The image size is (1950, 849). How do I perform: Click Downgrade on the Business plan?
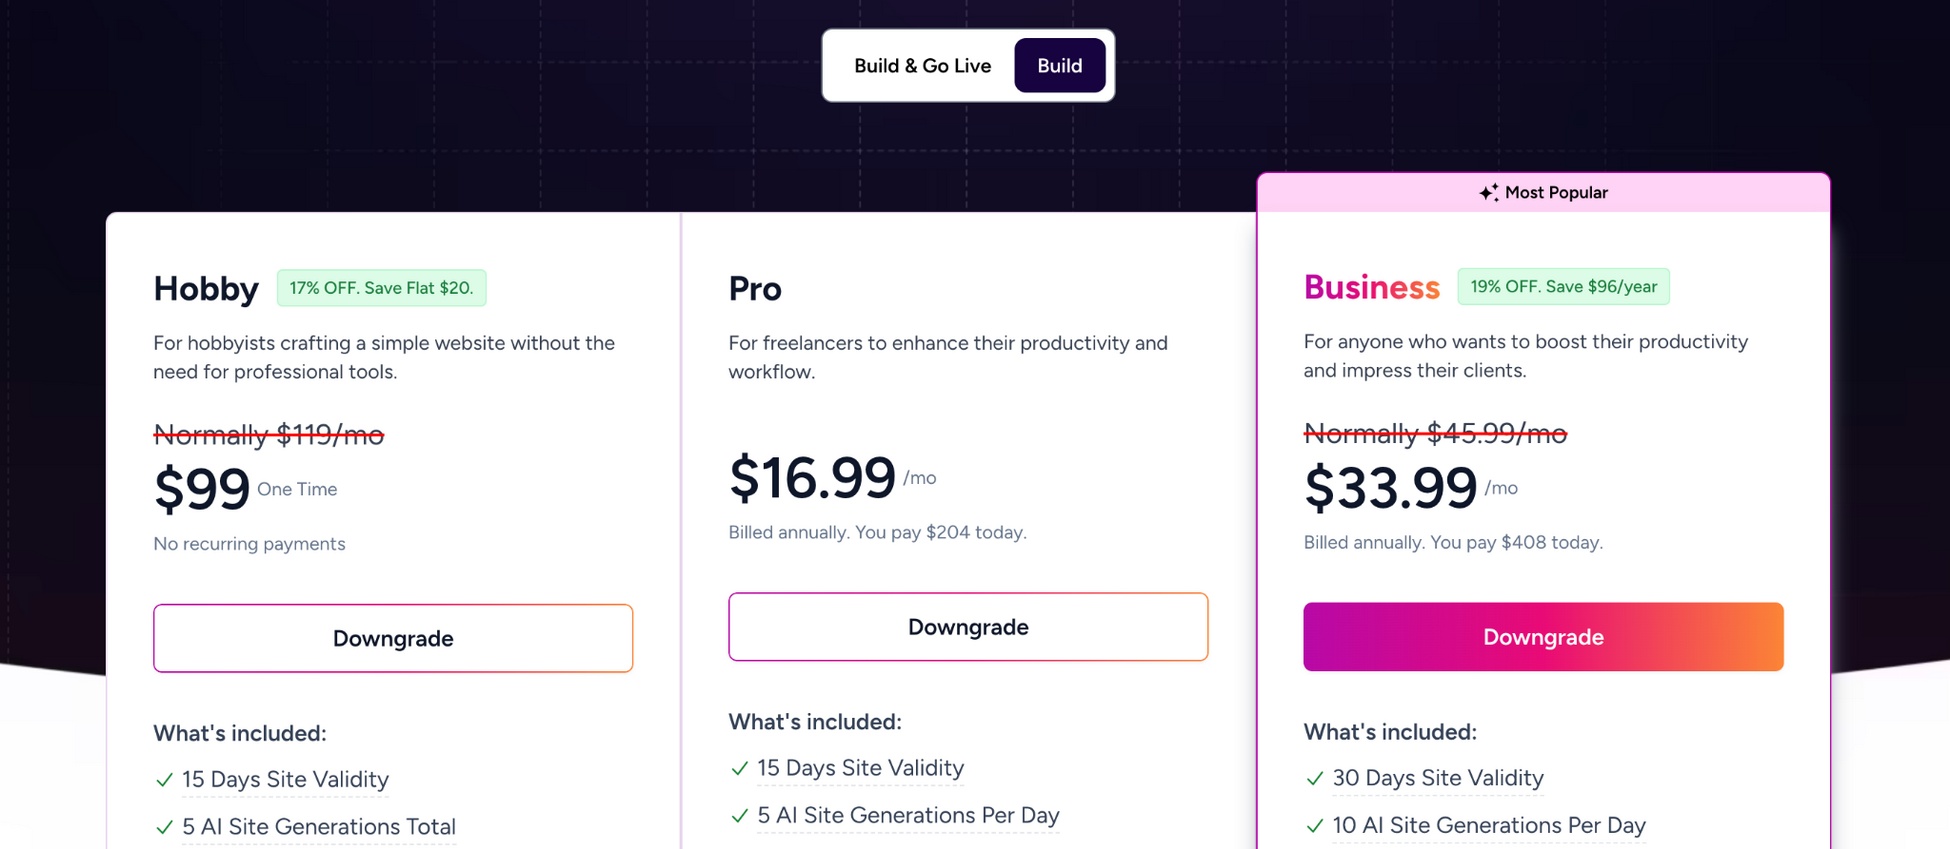point(1543,636)
